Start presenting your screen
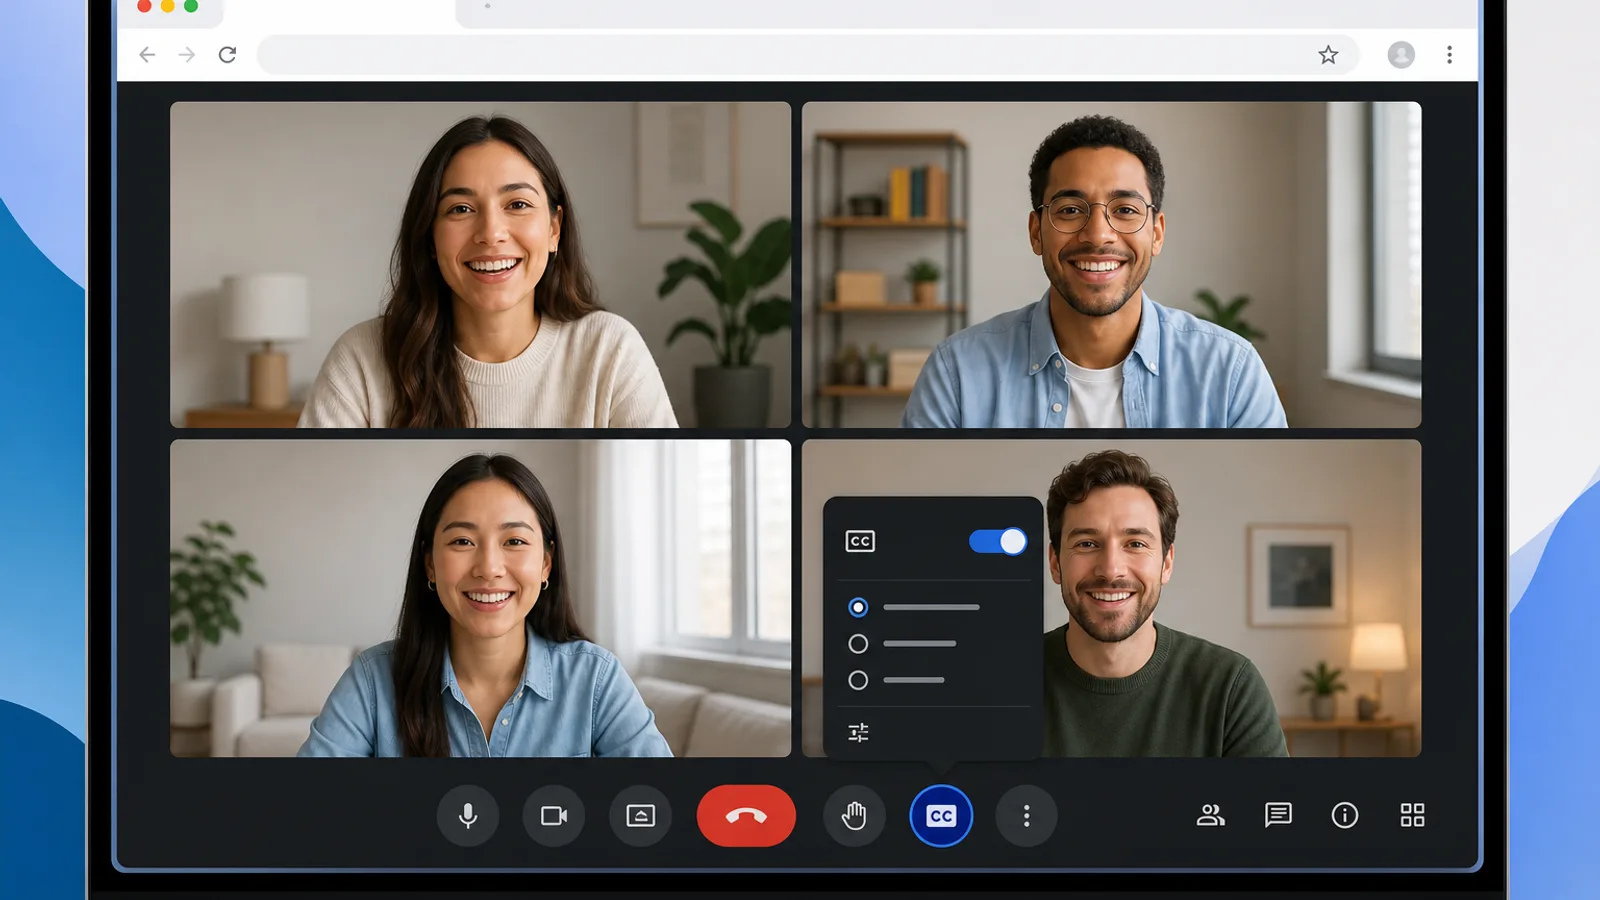 coord(641,816)
